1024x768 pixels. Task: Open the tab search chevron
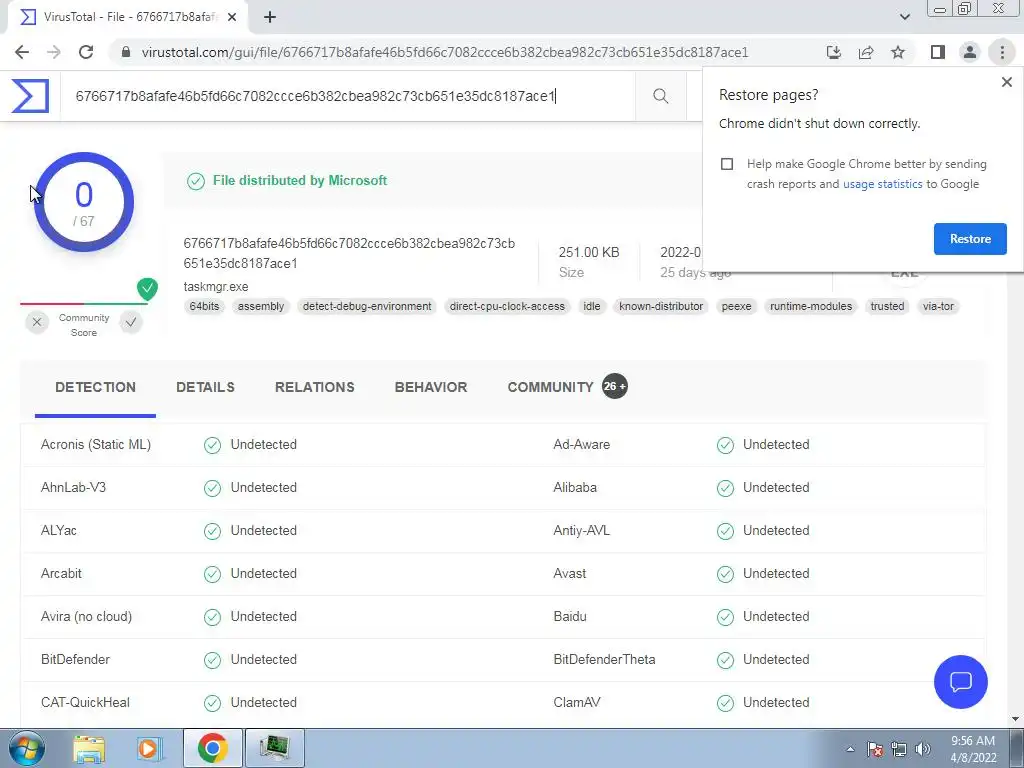(904, 17)
